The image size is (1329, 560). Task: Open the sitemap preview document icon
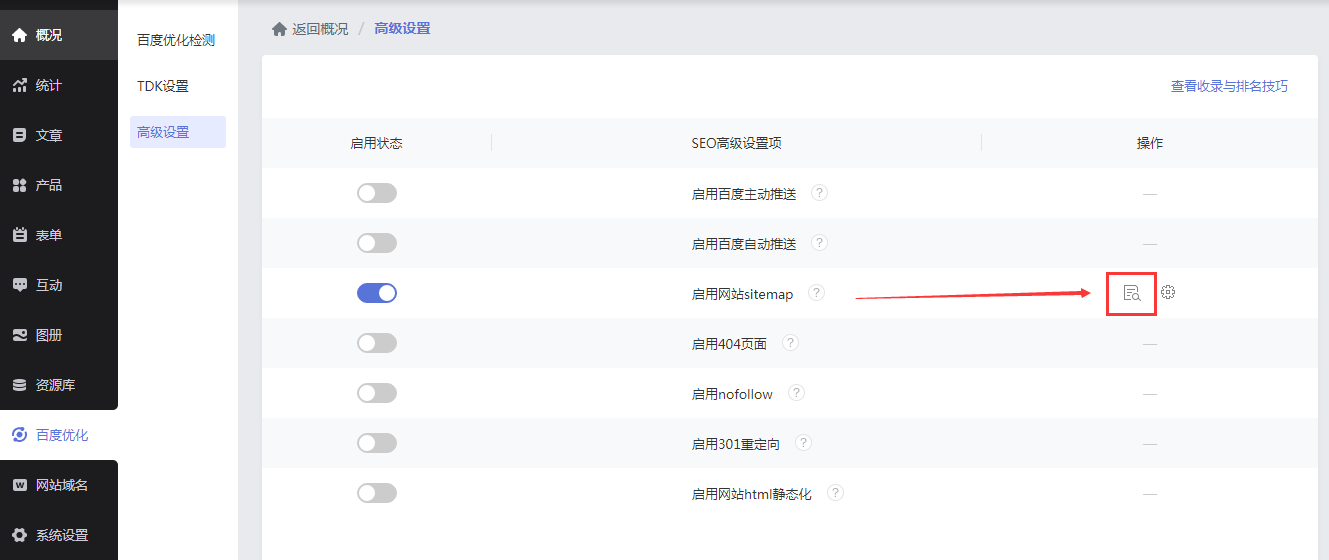(1131, 293)
